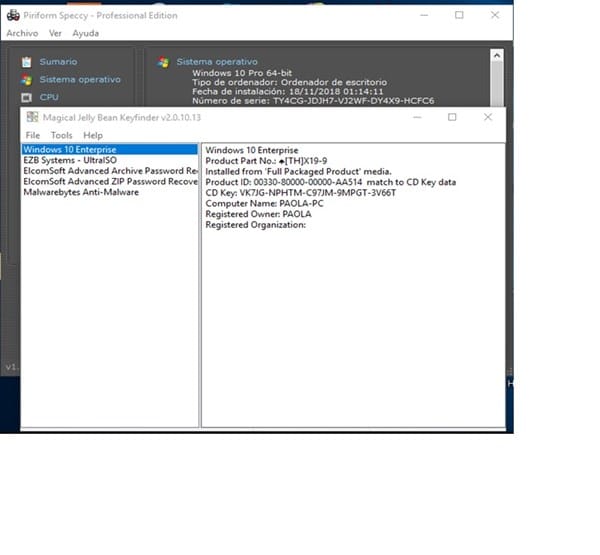Select ElcomSoft Advanced ZIP Password Recovery entry
600x555 pixels.
tap(110, 182)
